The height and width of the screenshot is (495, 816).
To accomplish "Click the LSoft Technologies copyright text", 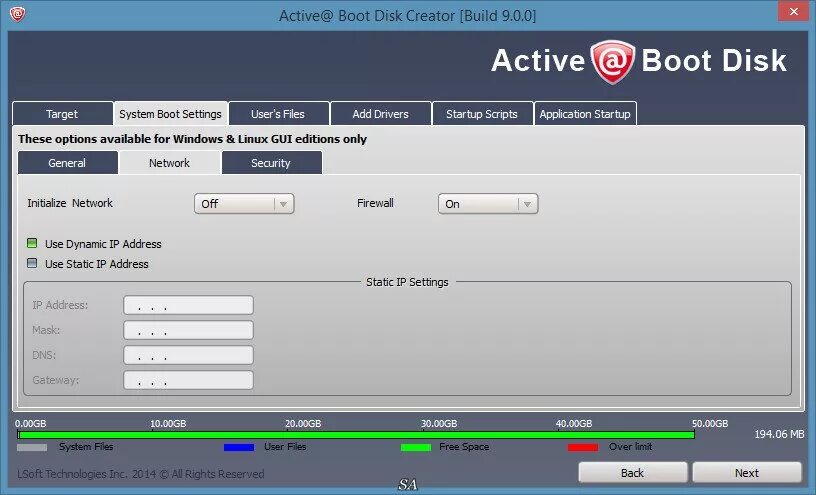I will pos(141,474).
